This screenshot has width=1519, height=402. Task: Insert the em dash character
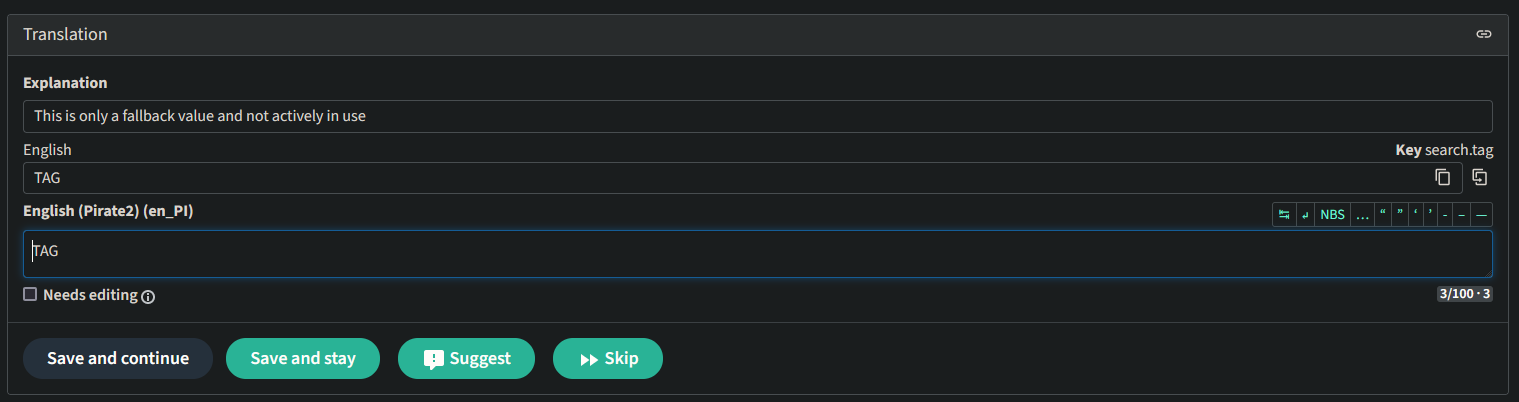(1481, 214)
